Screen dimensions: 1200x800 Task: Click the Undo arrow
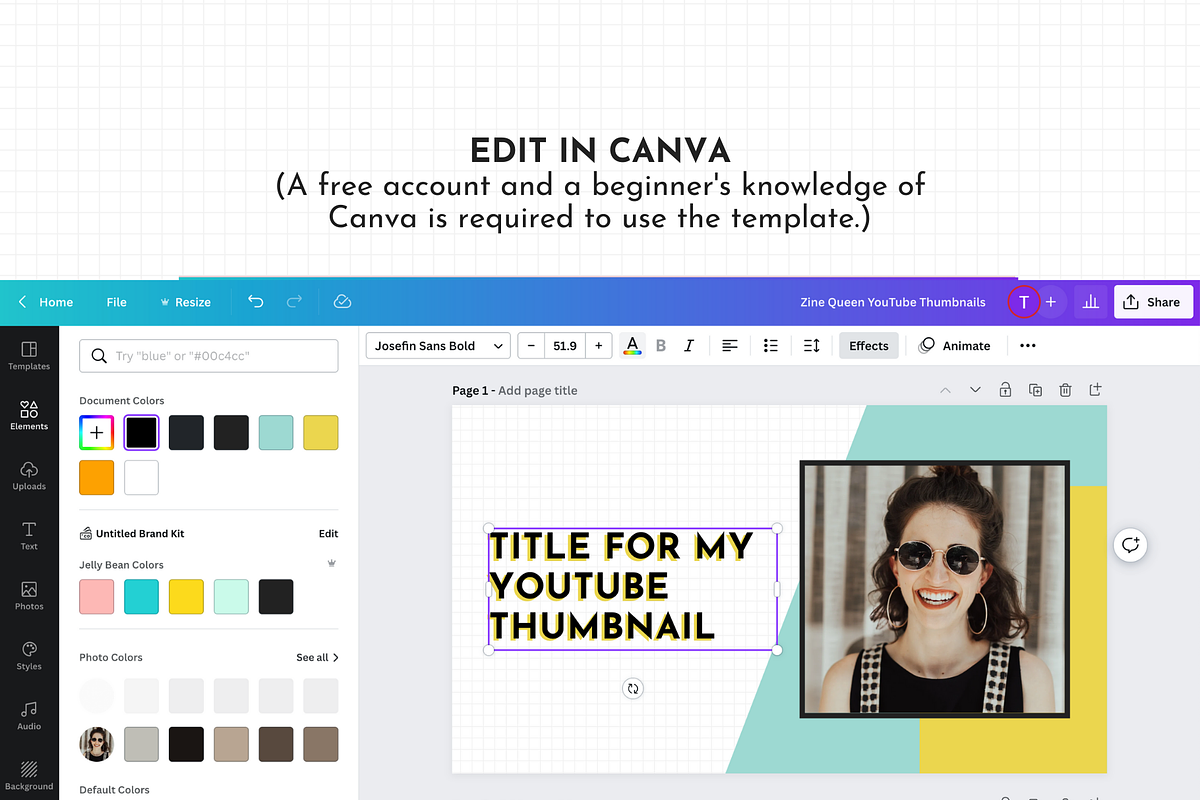[256, 301]
